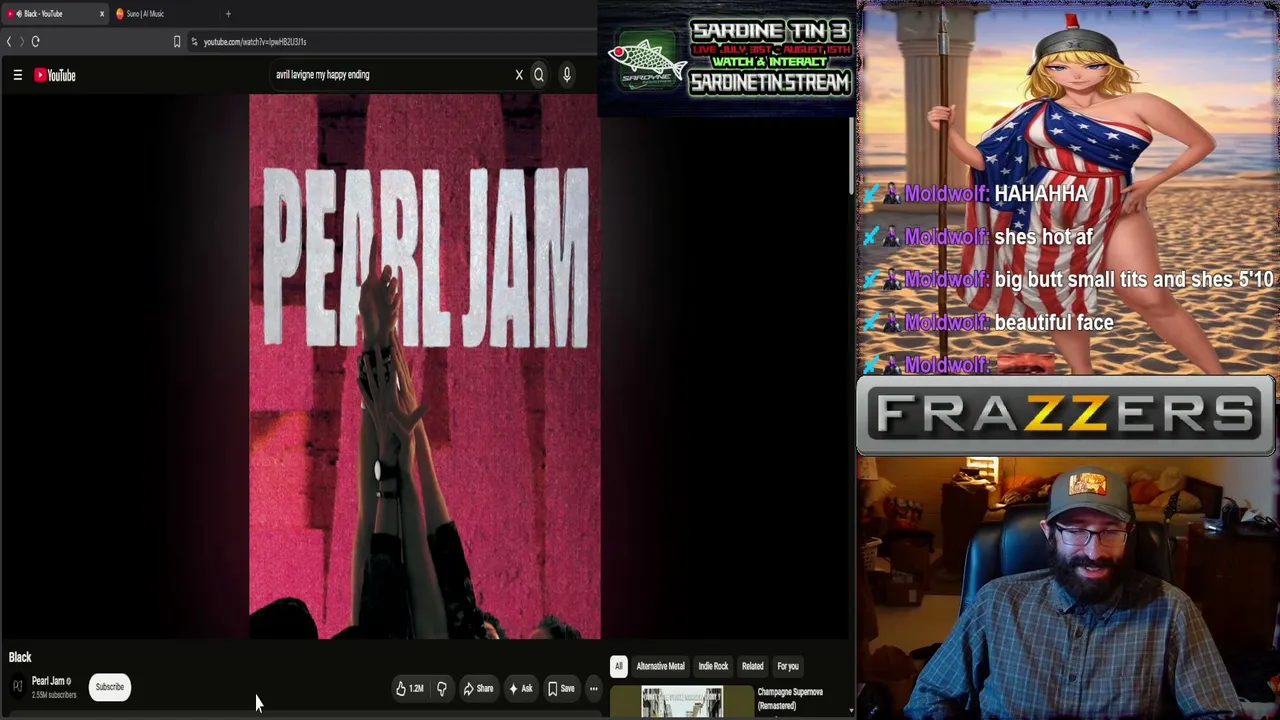Subscribe to the Pearl Jam channel
The width and height of the screenshot is (1280, 720).
coord(110,687)
